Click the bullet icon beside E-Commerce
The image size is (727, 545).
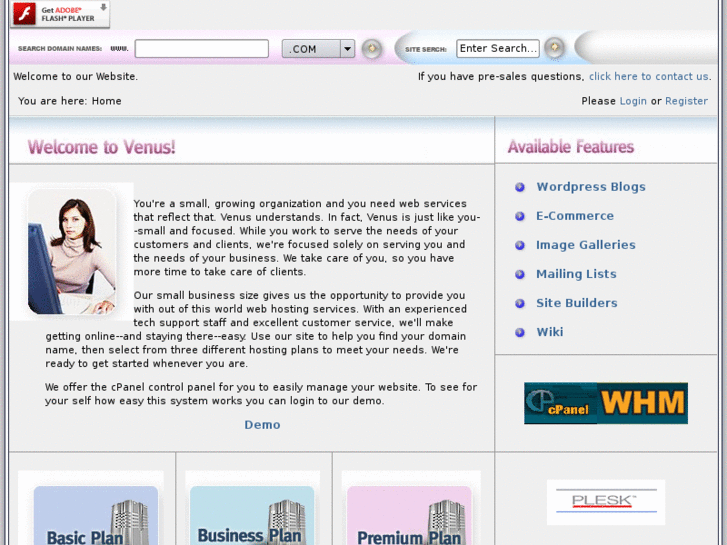click(520, 216)
